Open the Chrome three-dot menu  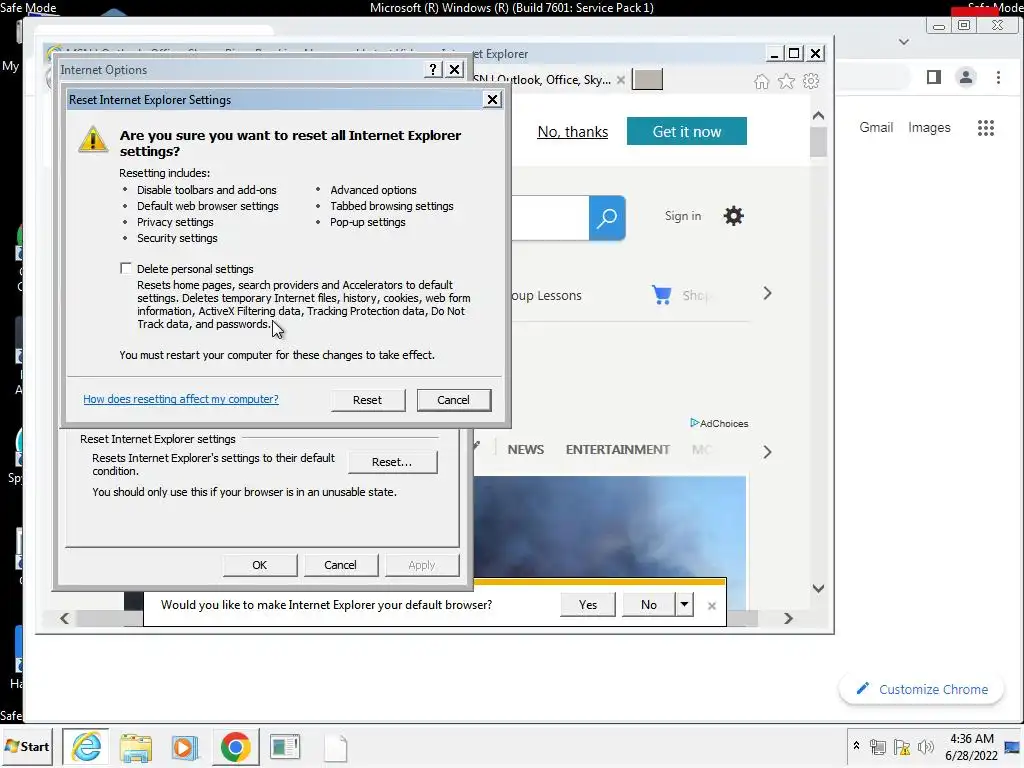click(998, 77)
